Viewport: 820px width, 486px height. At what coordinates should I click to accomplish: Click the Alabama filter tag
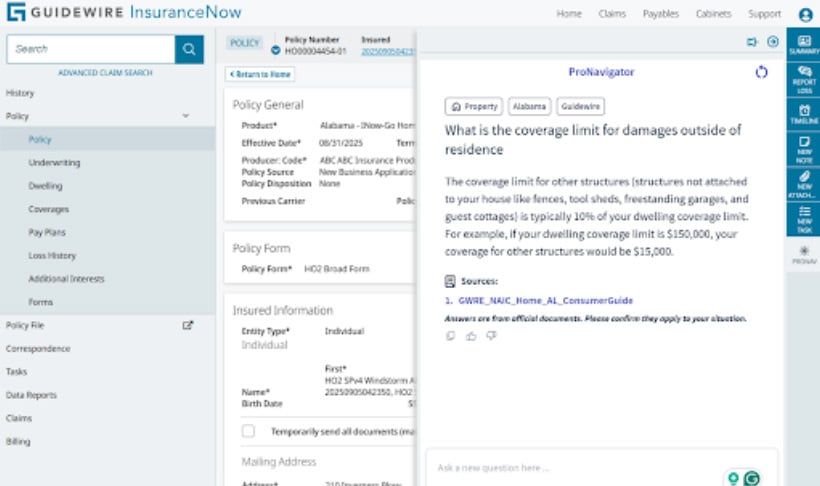pyautogui.click(x=529, y=107)
